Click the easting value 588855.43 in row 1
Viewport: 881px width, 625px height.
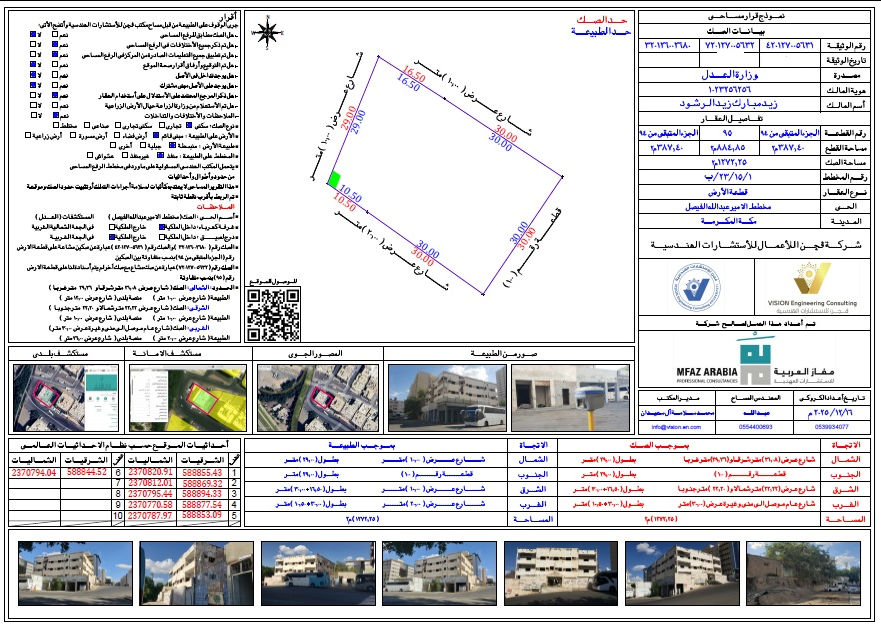tap(202, 473)
